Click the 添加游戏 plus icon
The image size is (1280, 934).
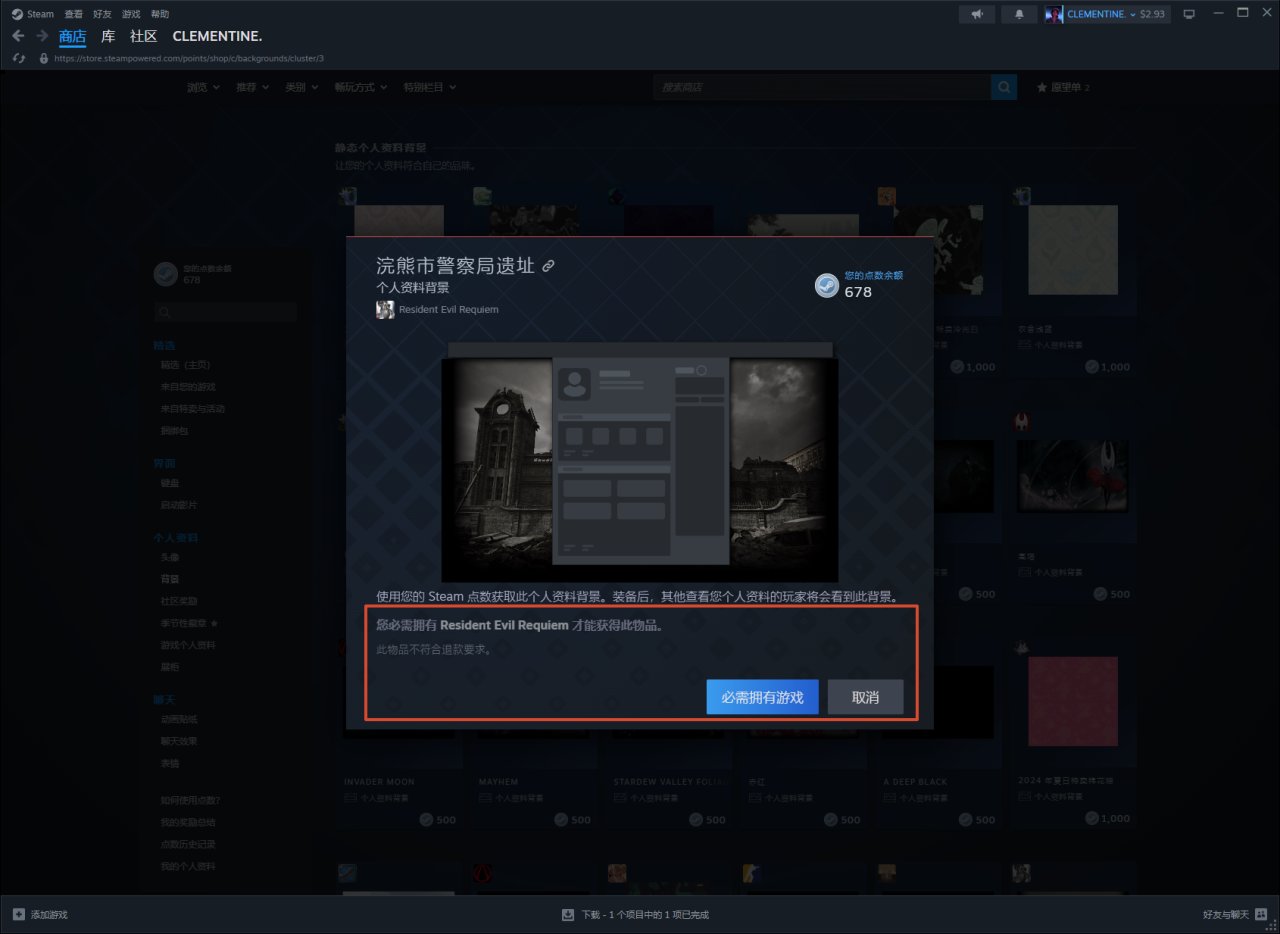pyautogui.click(x=18, y=914)
